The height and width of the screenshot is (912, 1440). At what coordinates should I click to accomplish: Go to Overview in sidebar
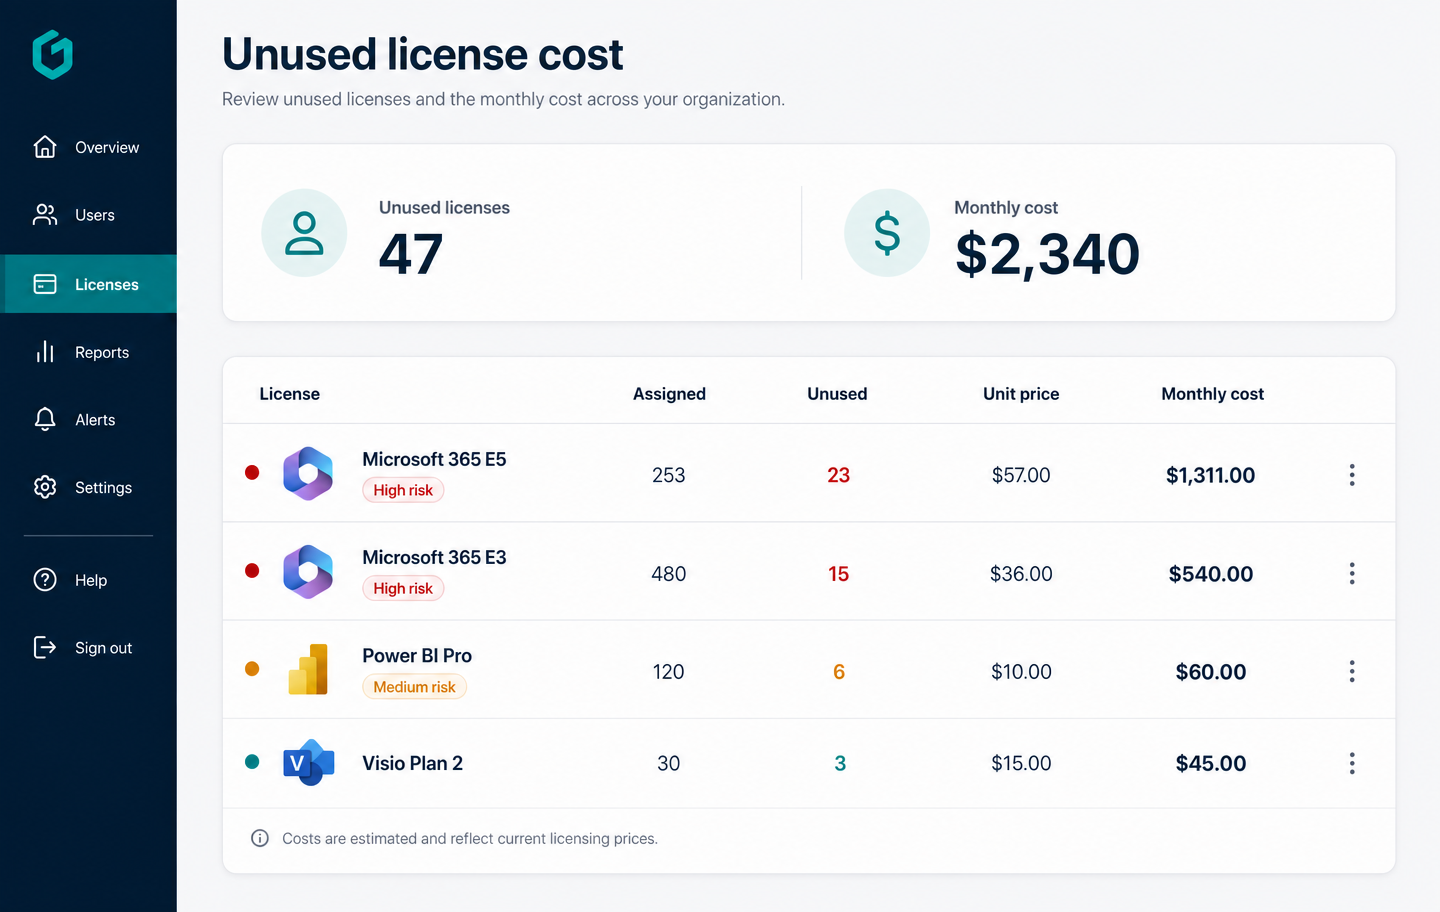pos(88,147)
